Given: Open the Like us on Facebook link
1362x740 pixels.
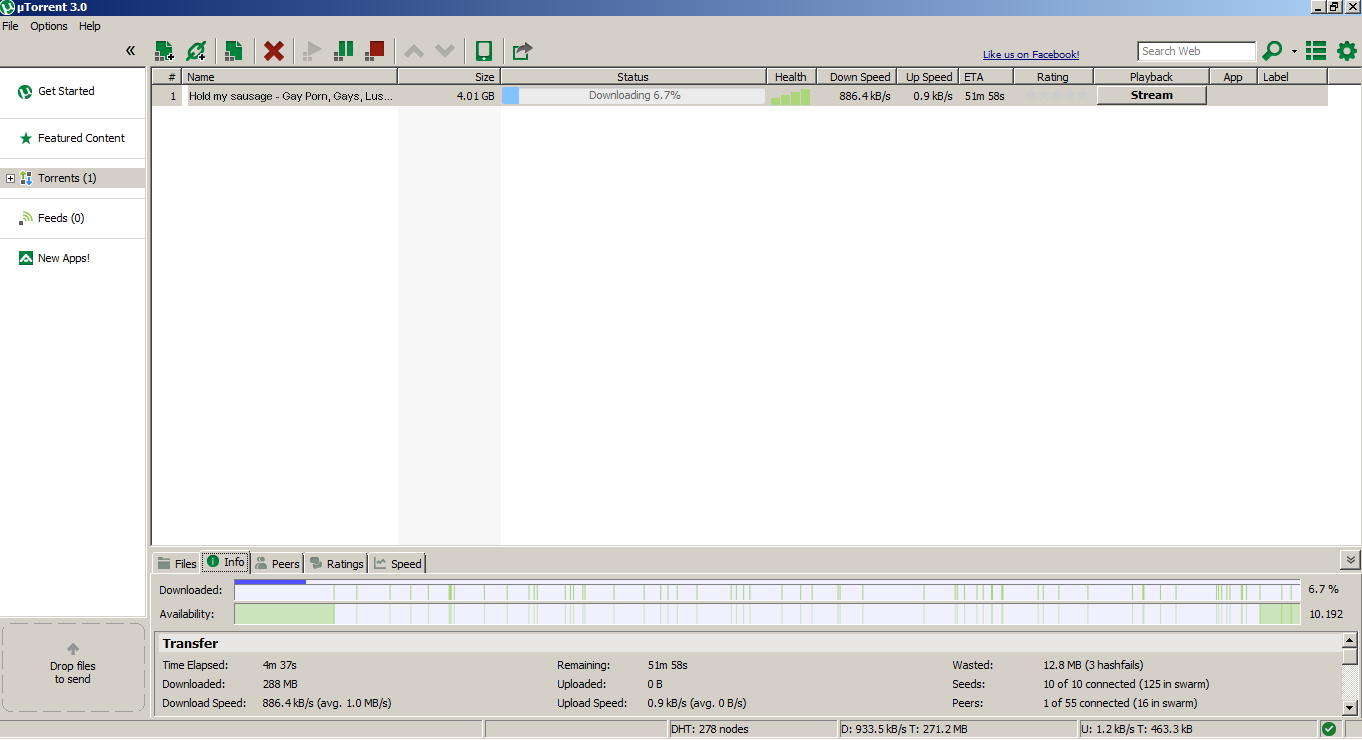Looking at the screenshot, I should (x=1030, y=55).
